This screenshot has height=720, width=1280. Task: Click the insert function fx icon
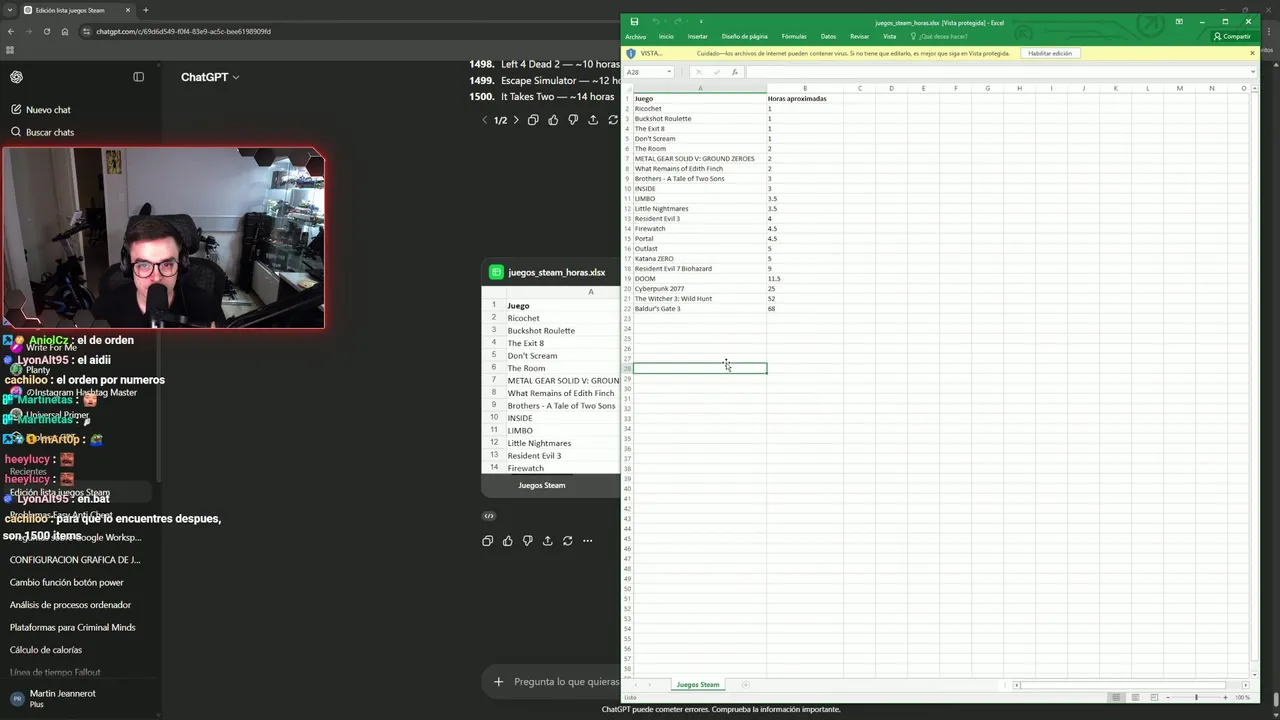point(734,72)
